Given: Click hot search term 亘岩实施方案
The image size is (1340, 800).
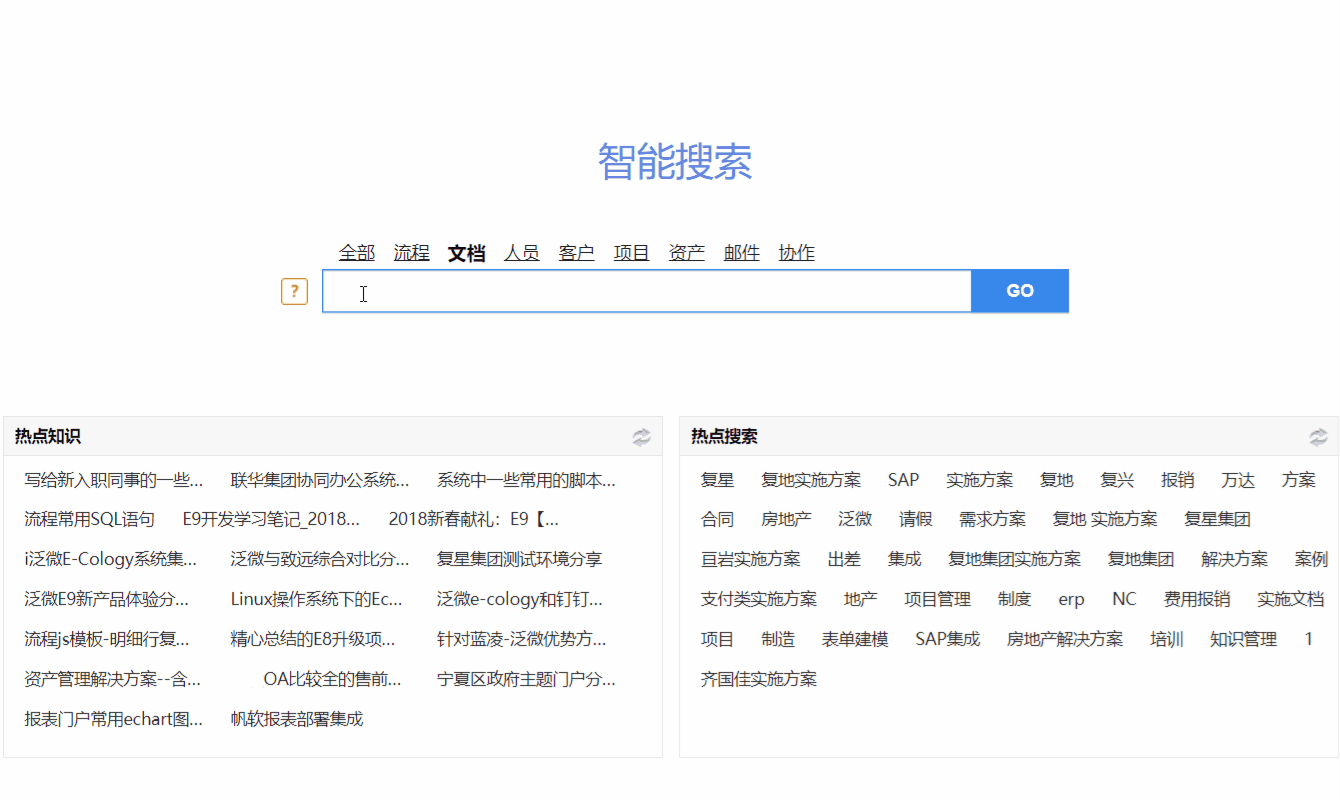Looking at the screenshot, I should pos(751,560).
